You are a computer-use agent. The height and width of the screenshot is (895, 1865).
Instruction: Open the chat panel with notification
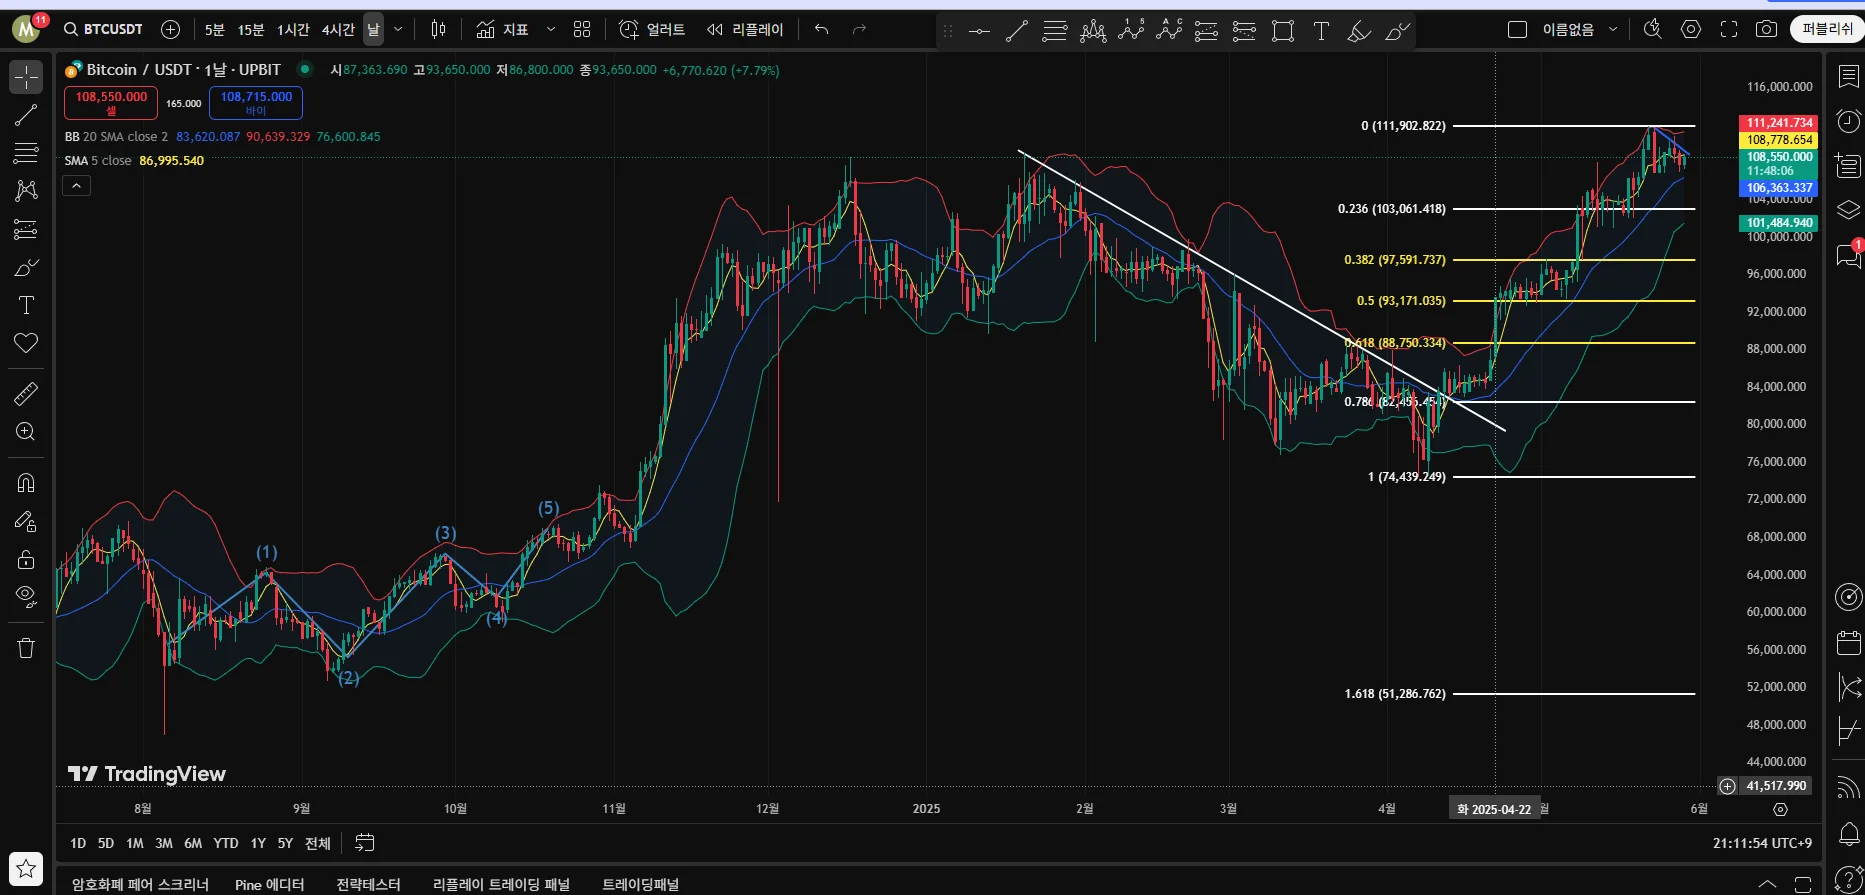(1849, 255)
